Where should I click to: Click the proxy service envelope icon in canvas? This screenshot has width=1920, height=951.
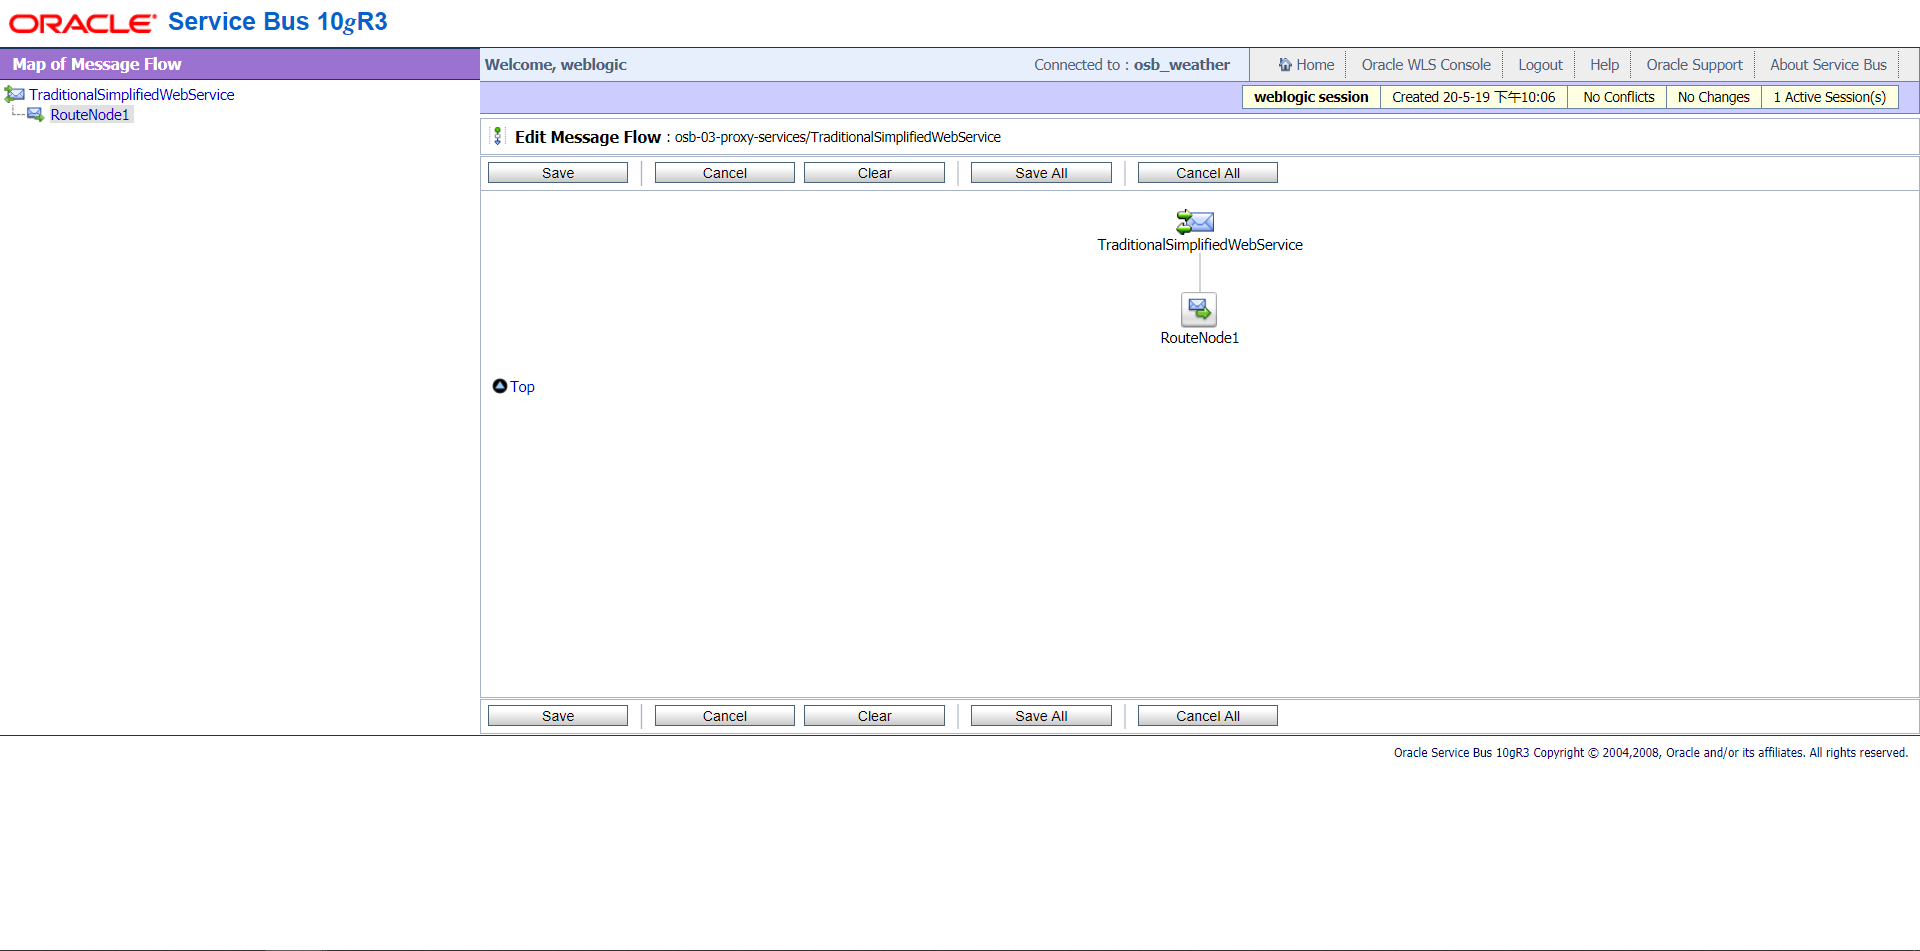point(1195,222)
